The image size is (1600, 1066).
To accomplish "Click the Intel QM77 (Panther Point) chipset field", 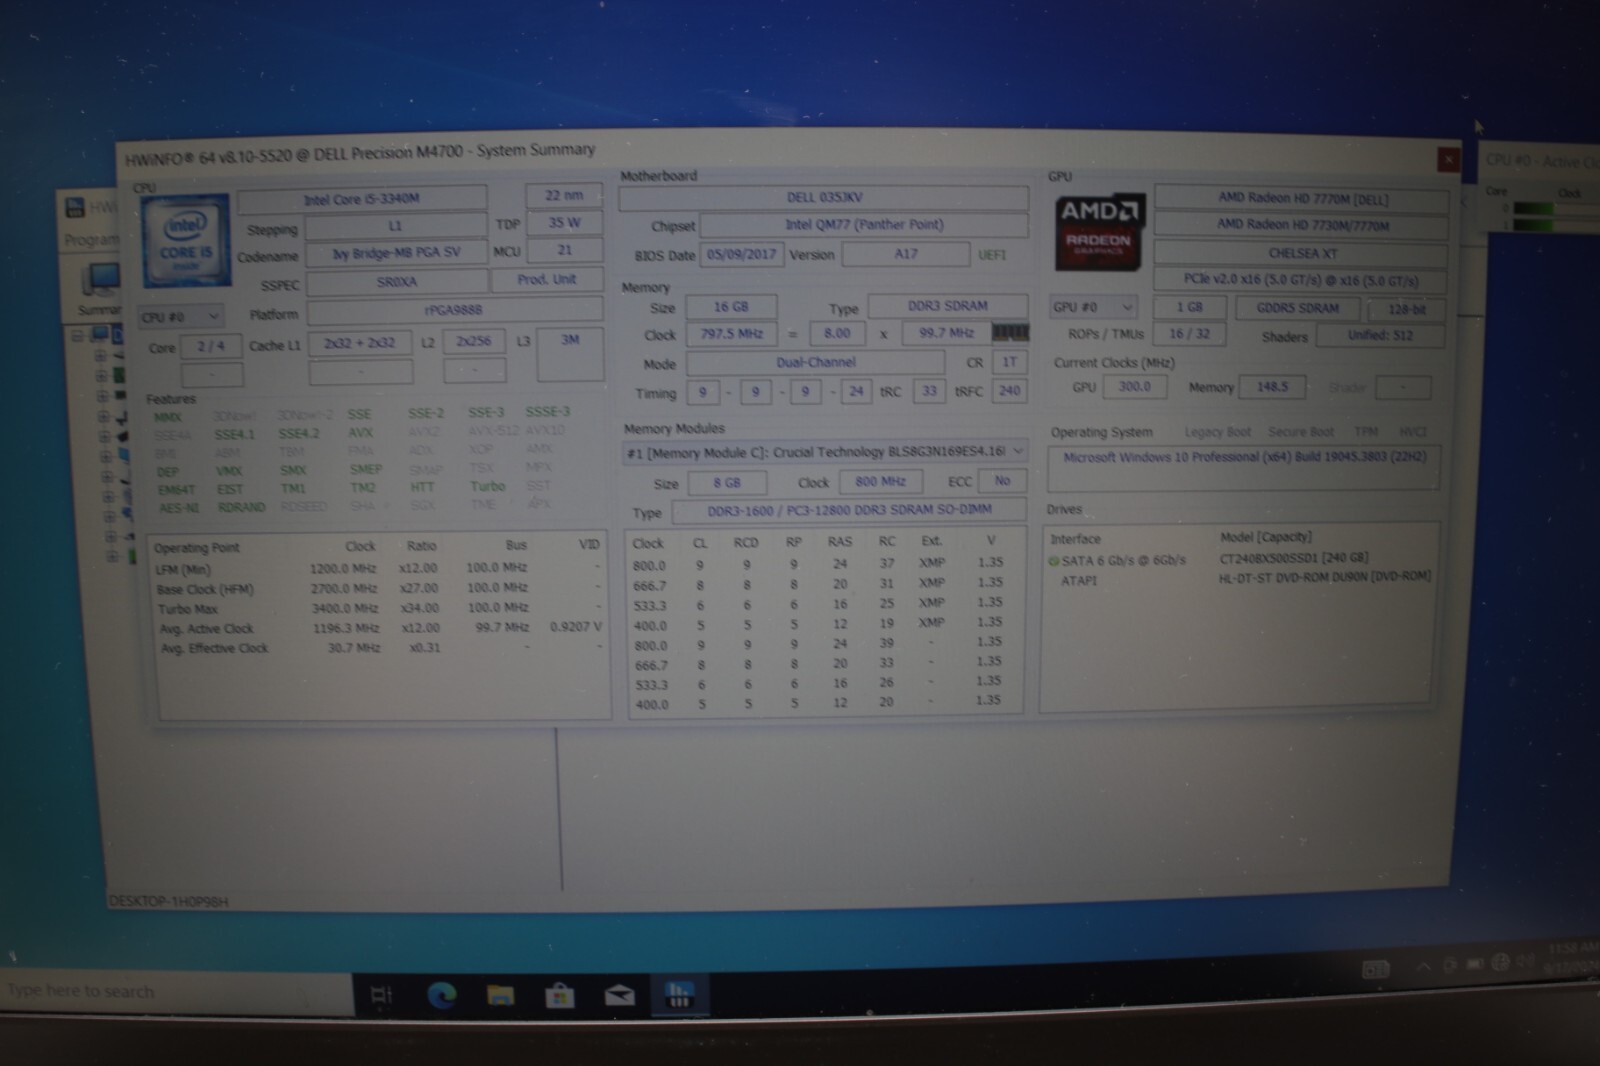I will click(x=864, y=225).
